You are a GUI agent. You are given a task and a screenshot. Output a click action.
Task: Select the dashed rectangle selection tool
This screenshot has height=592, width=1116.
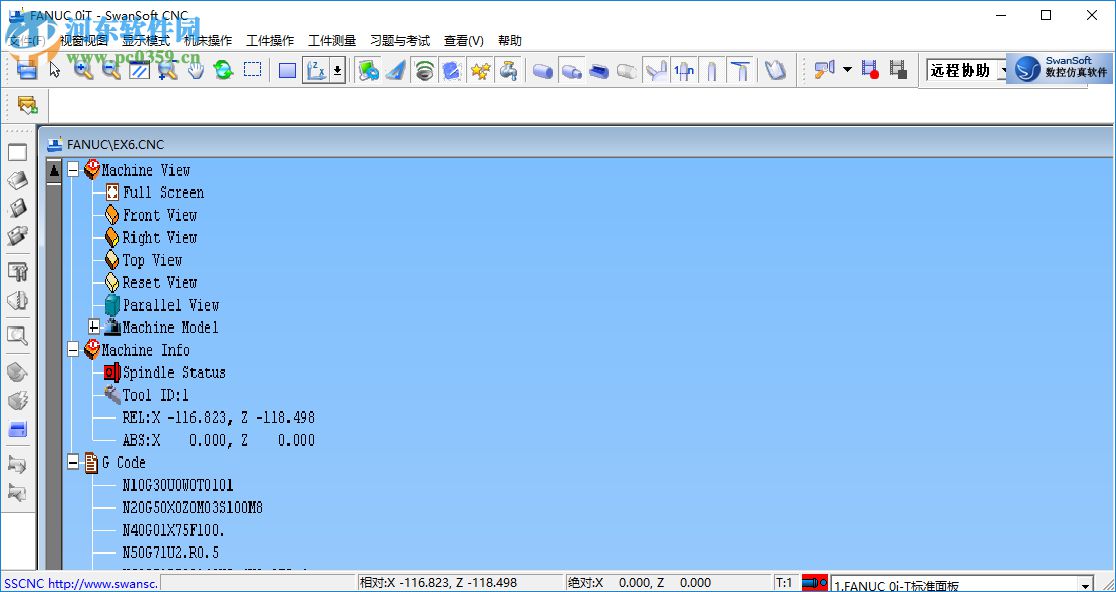(x=252, y=69)
